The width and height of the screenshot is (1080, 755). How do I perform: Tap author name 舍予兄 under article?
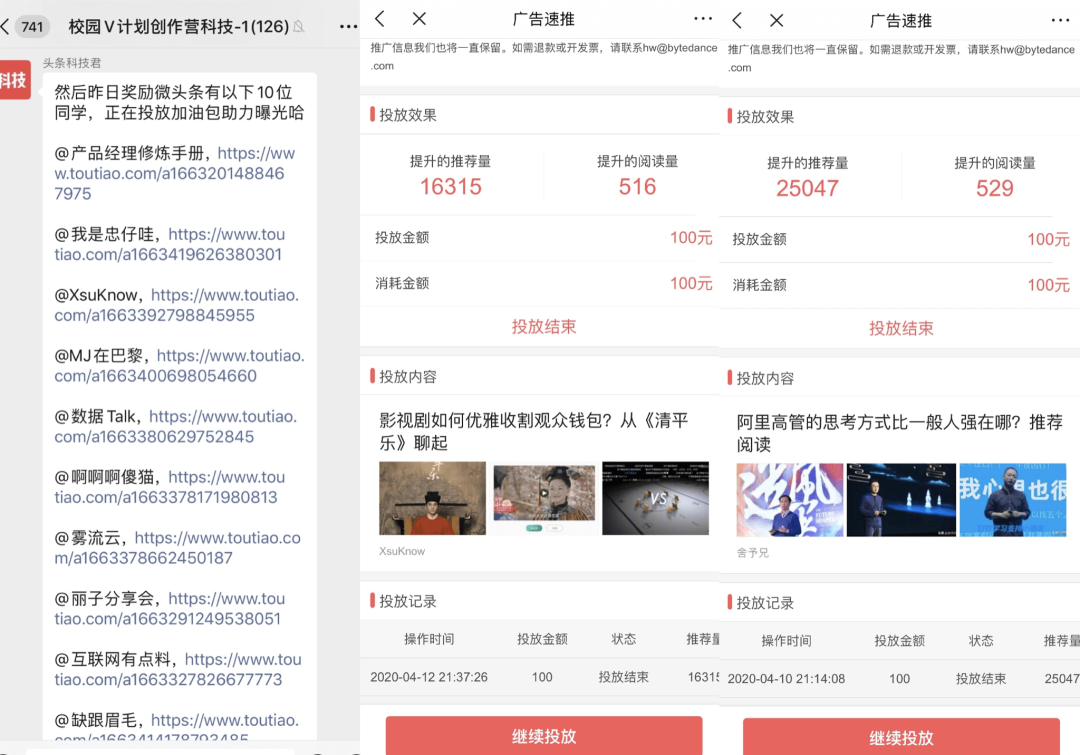coord(752,552)
